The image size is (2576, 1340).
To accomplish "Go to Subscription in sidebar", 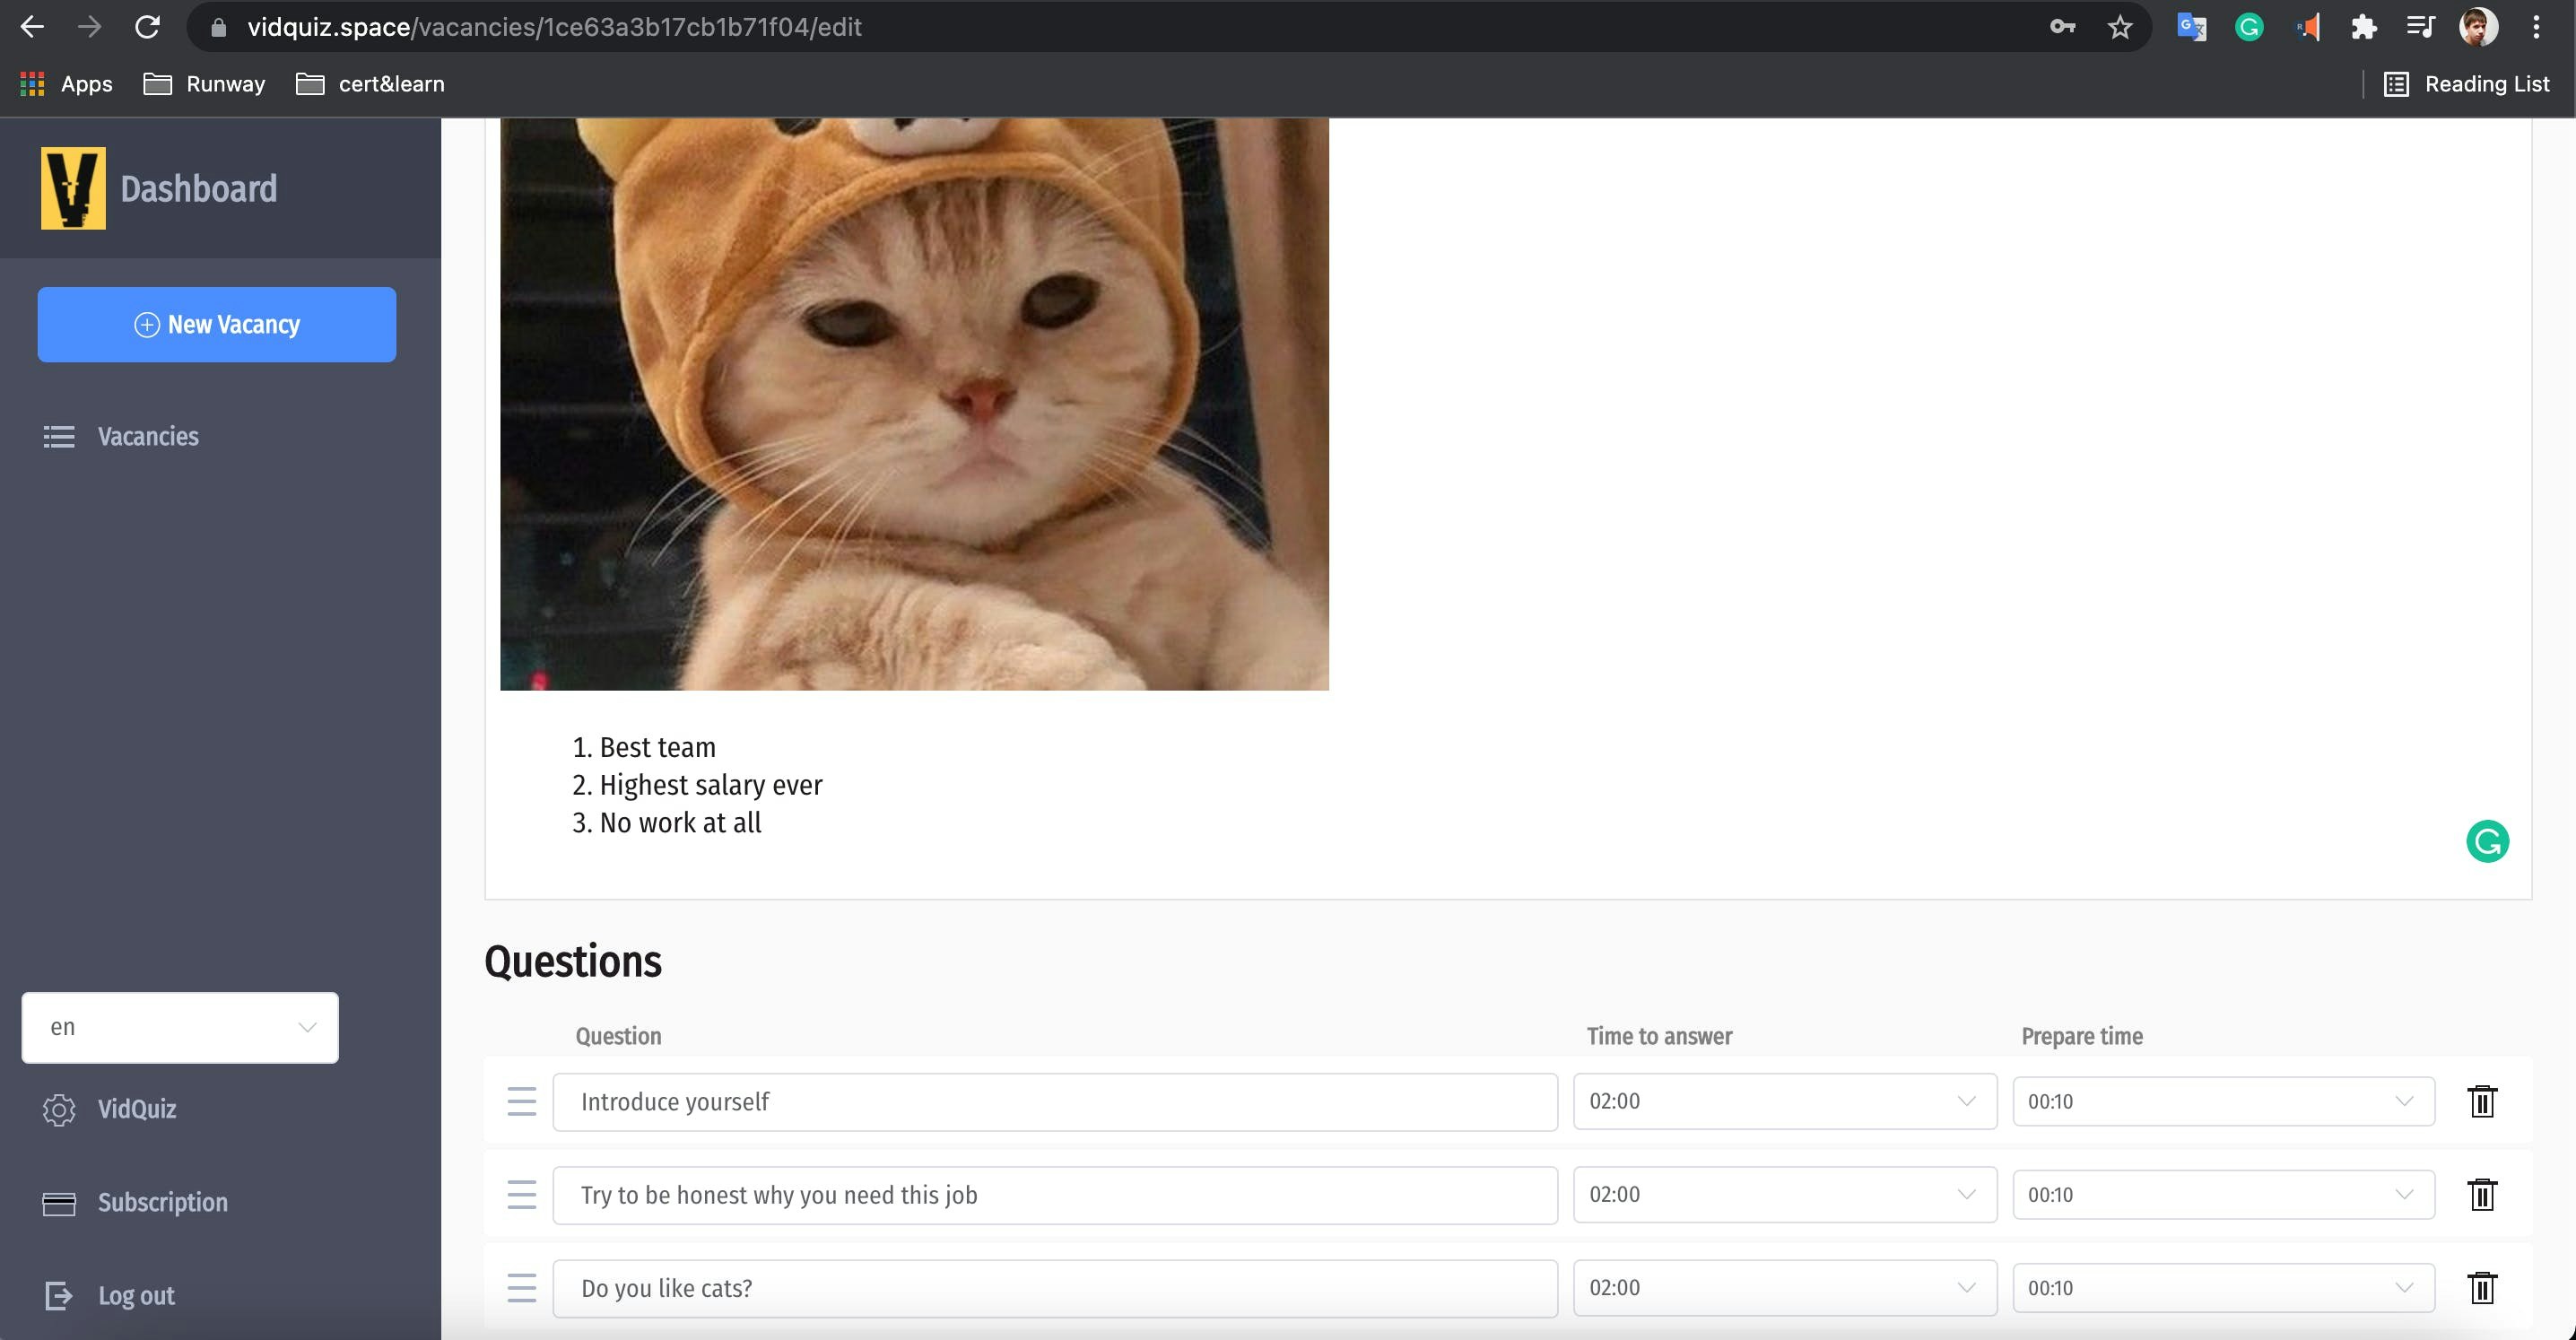I will click(x=162, y=1202).
